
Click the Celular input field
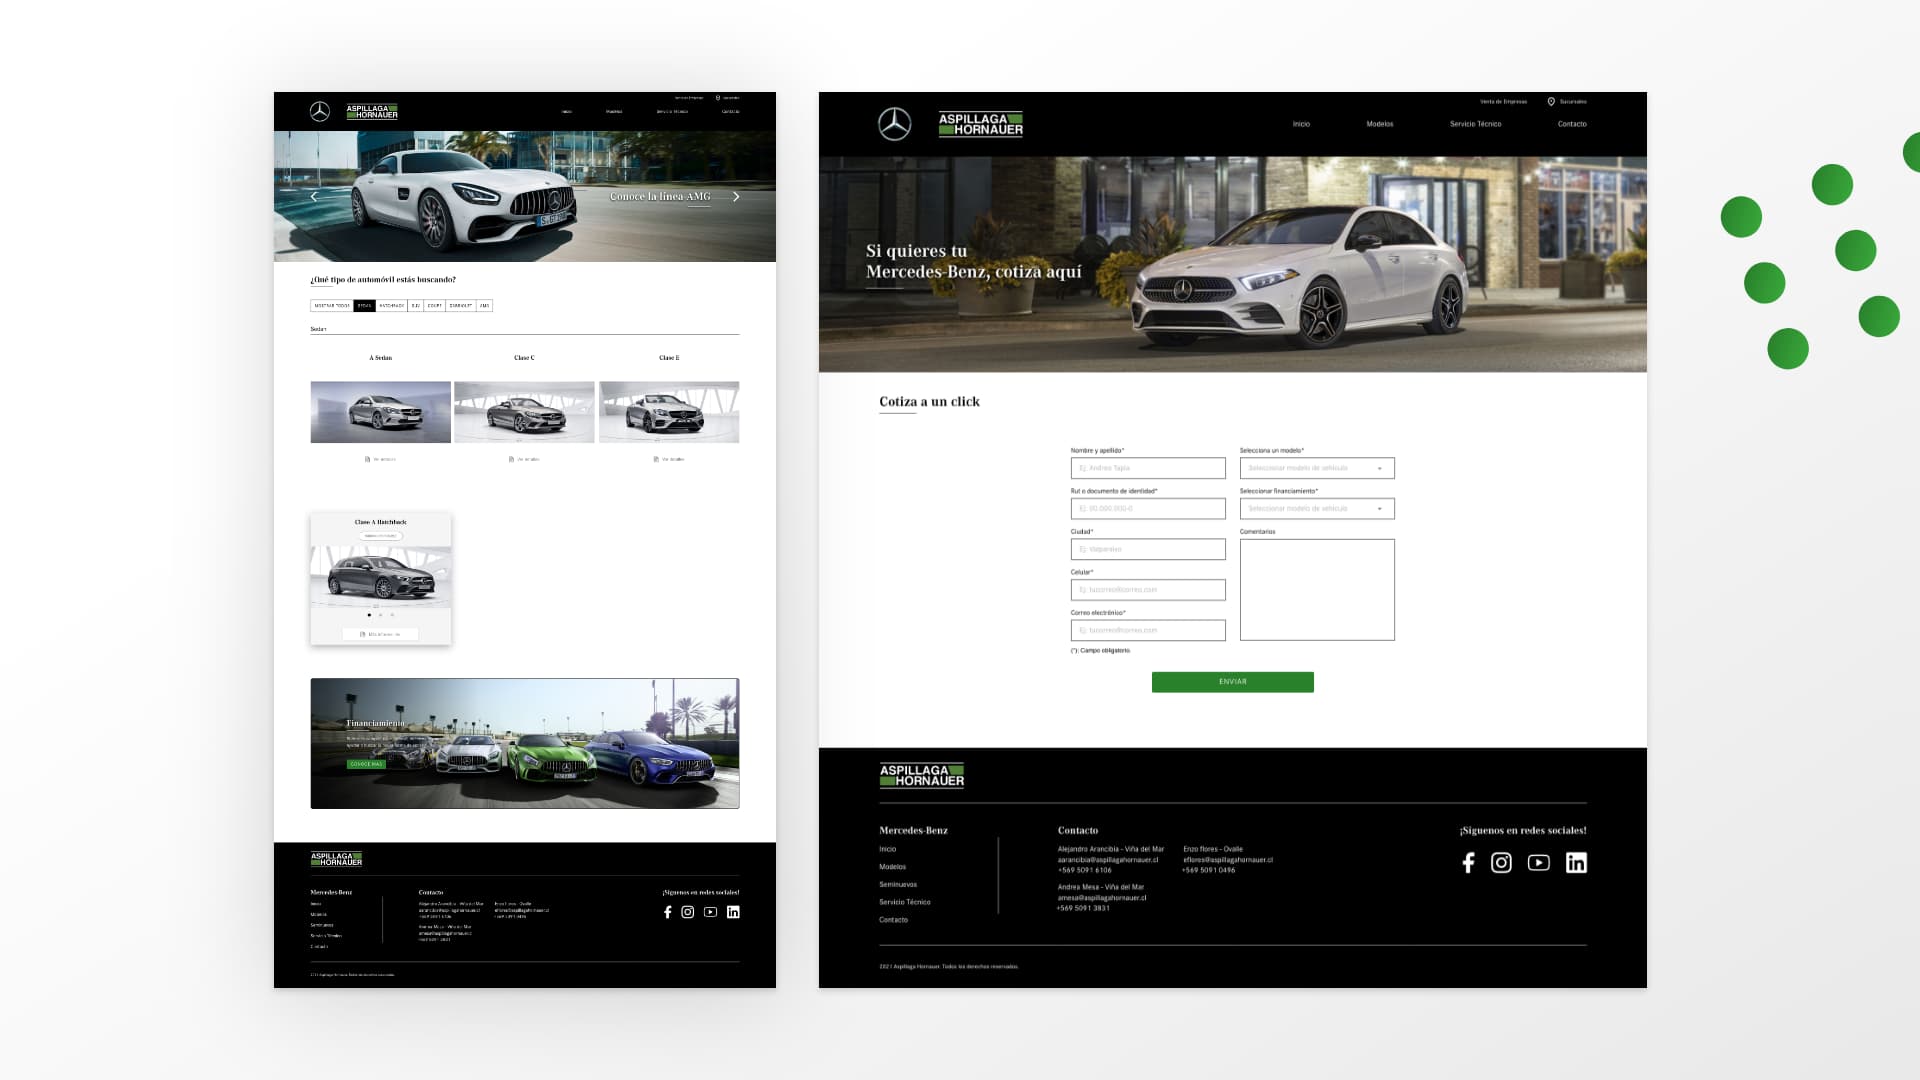pos(1148,590)
